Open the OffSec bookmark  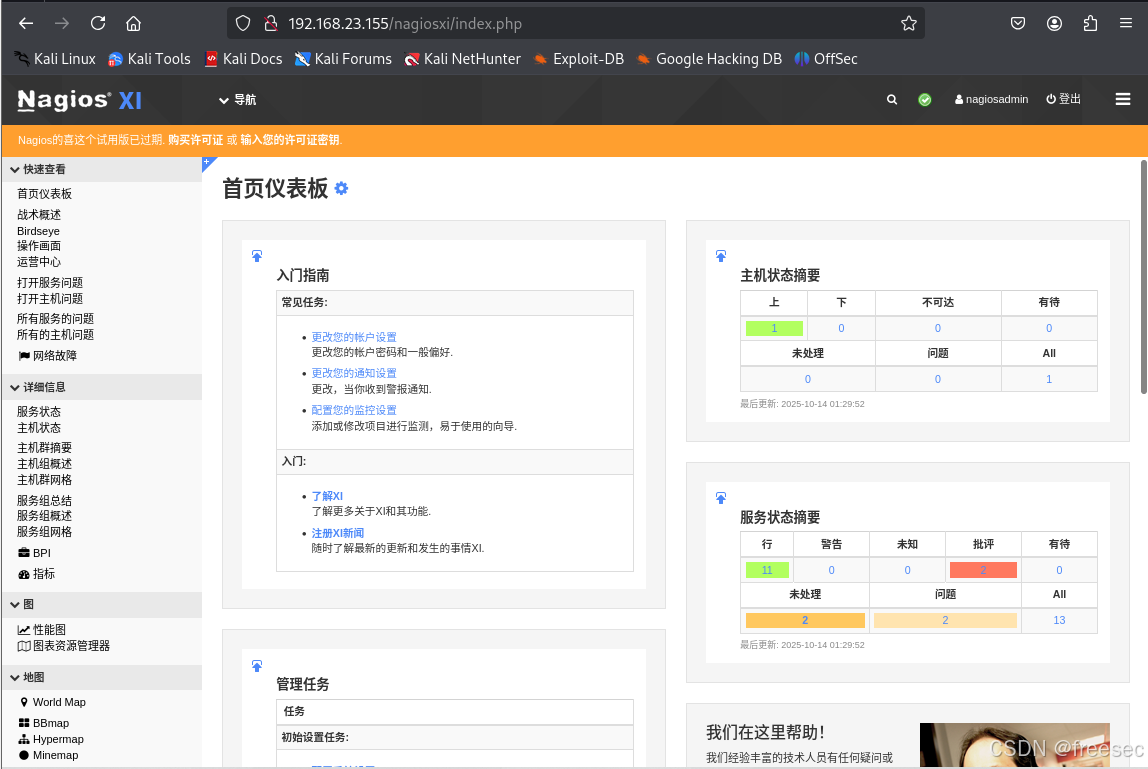pos(827,59)
